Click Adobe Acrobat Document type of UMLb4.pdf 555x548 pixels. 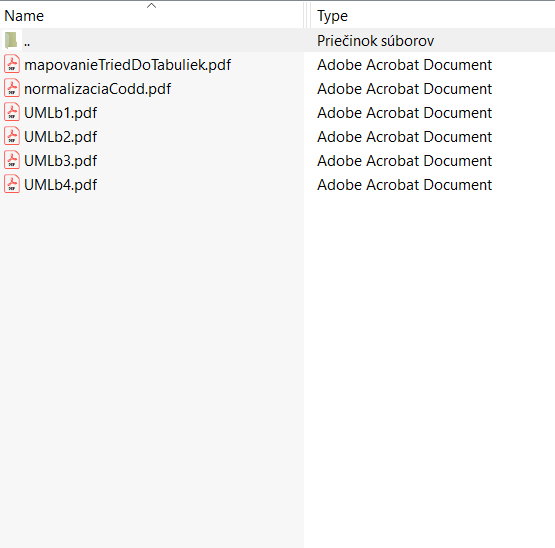[x=405, y=185]
